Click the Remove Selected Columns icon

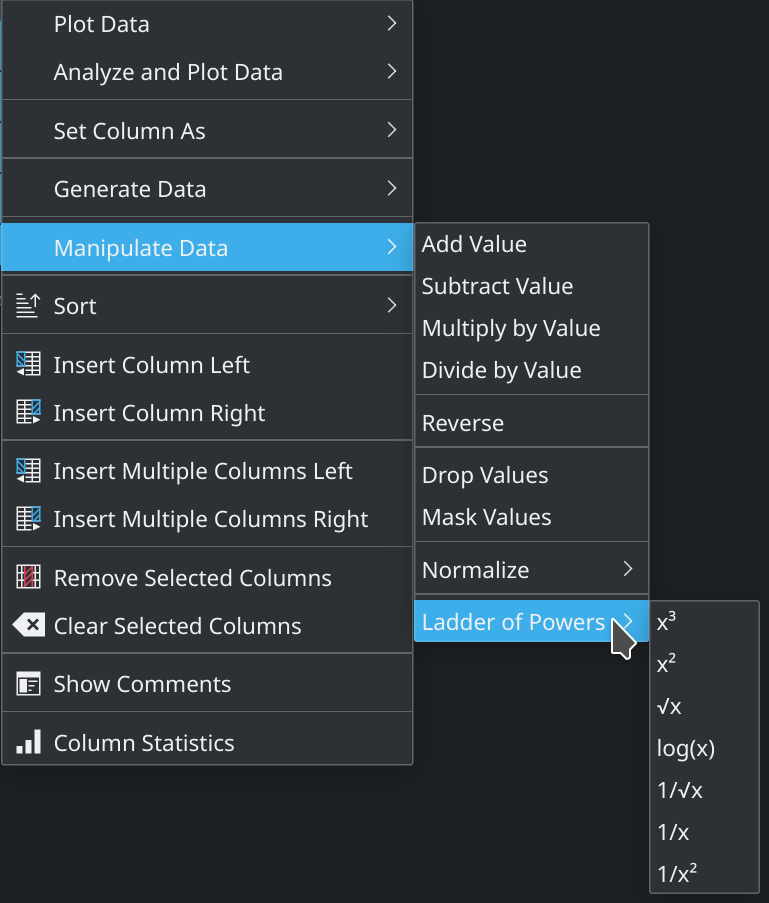[28, 578]
